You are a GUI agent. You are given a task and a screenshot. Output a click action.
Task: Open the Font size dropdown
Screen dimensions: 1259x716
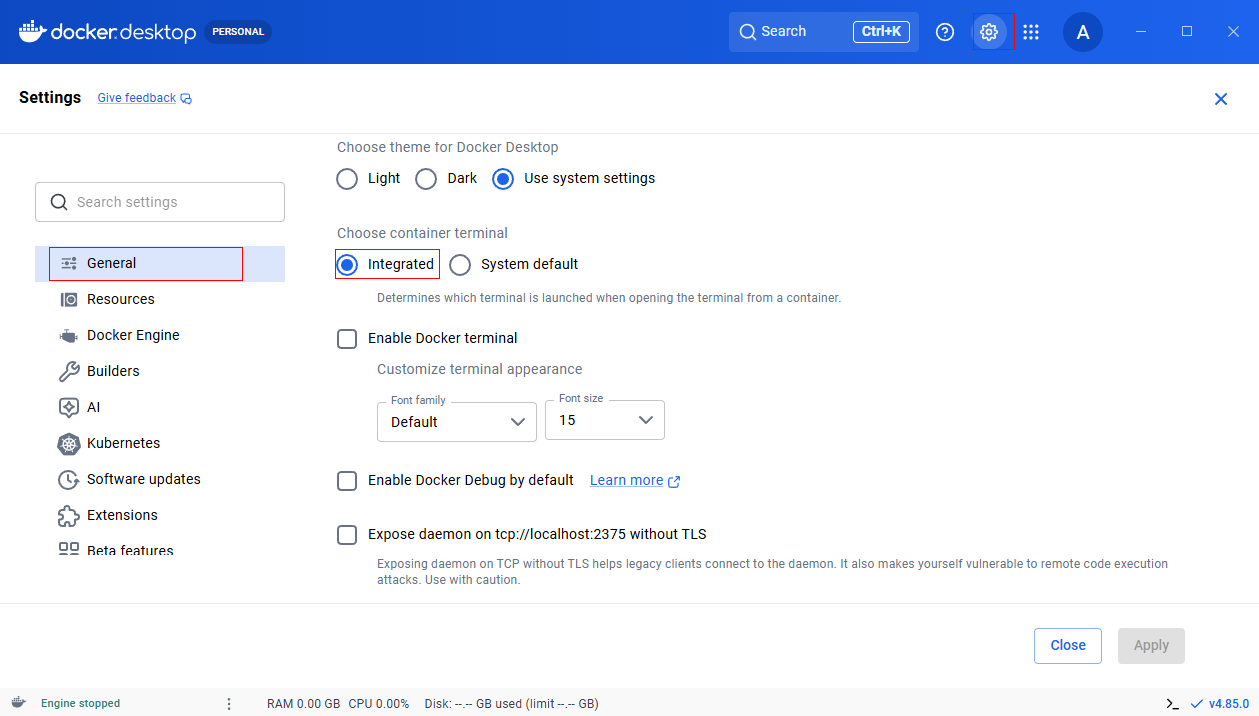[x=605, y=420]
